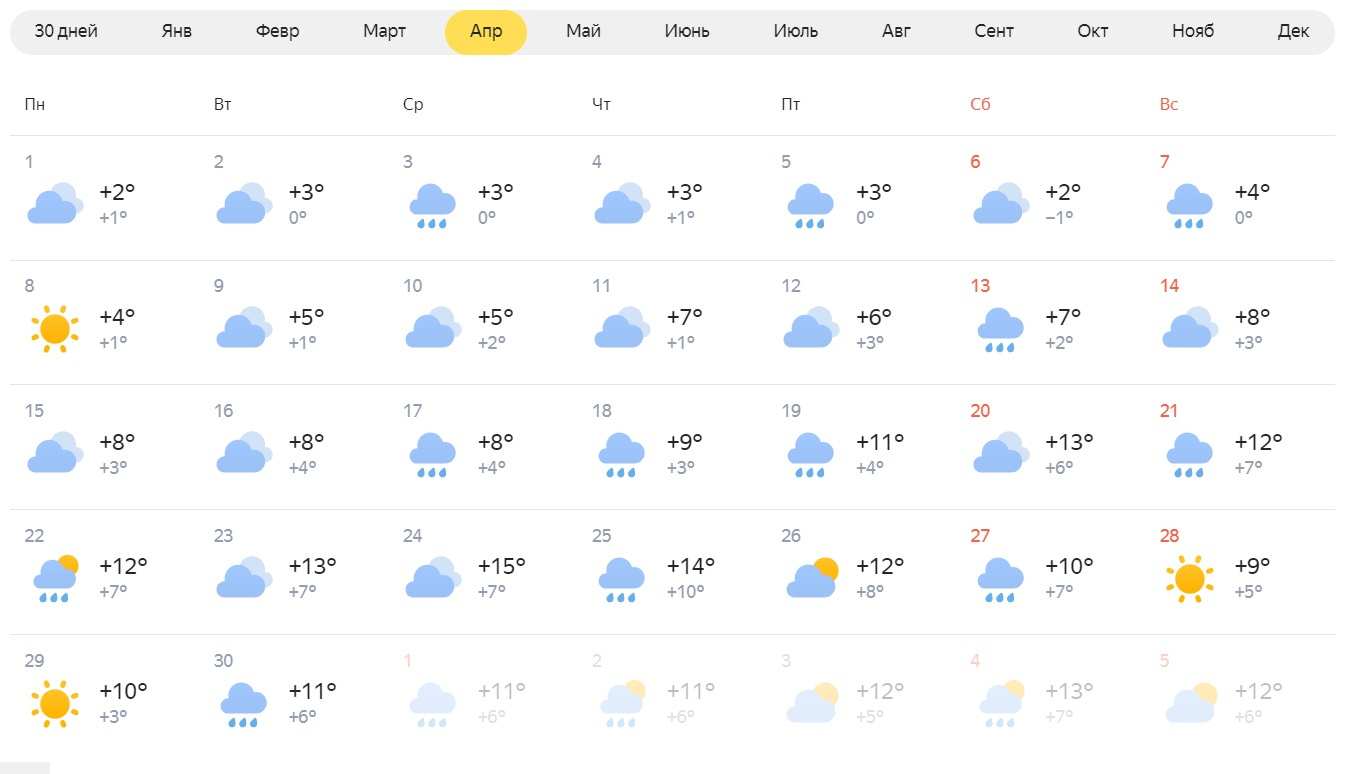Click the cloudy icon for April 1
Image resolution: width=1350 pixels, height=774 pixels.
(x=54, y=204)
